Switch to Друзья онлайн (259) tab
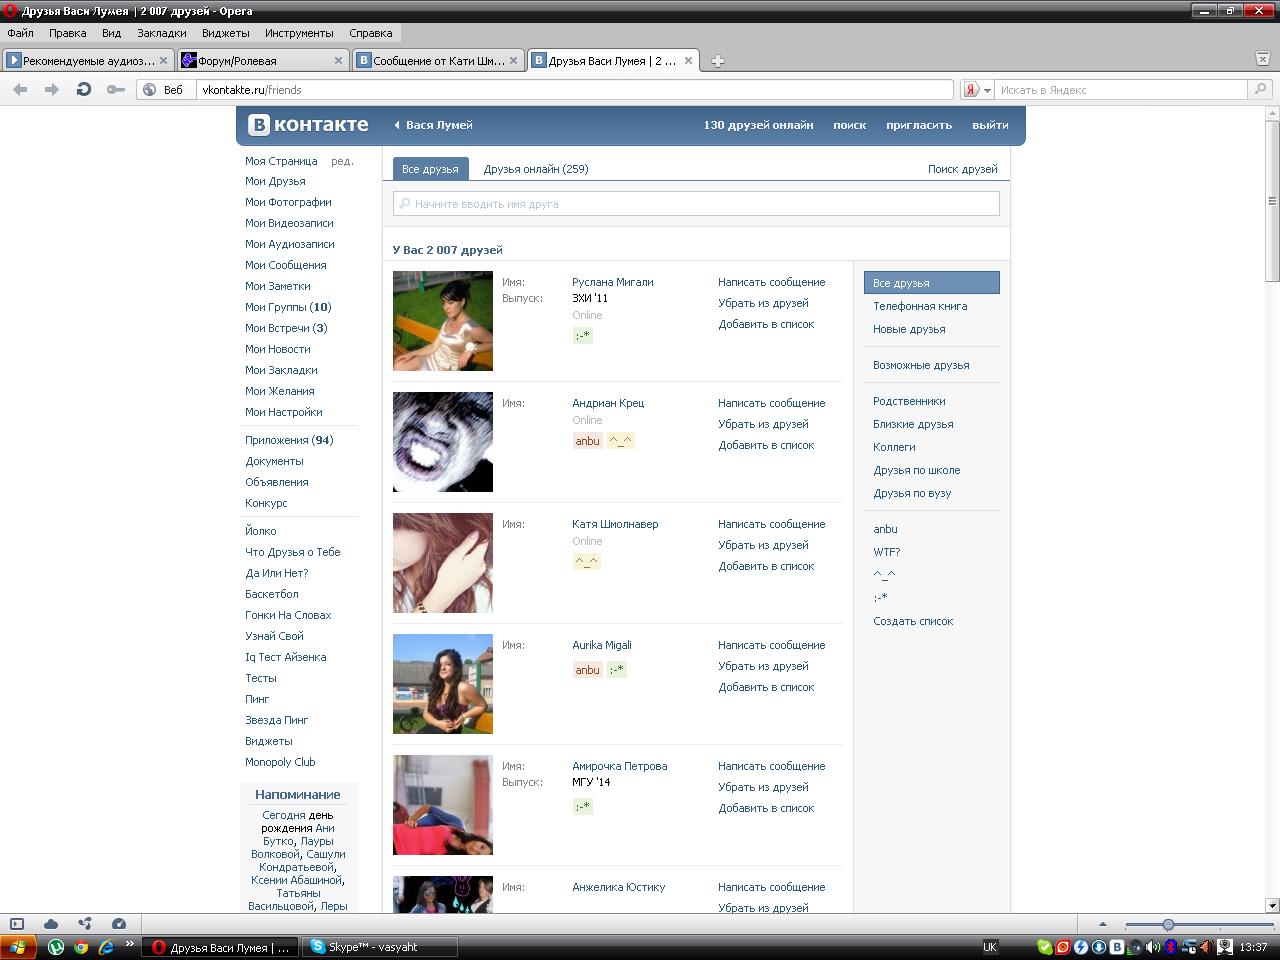Screen dimensions: 1280x960 [536, 169]
